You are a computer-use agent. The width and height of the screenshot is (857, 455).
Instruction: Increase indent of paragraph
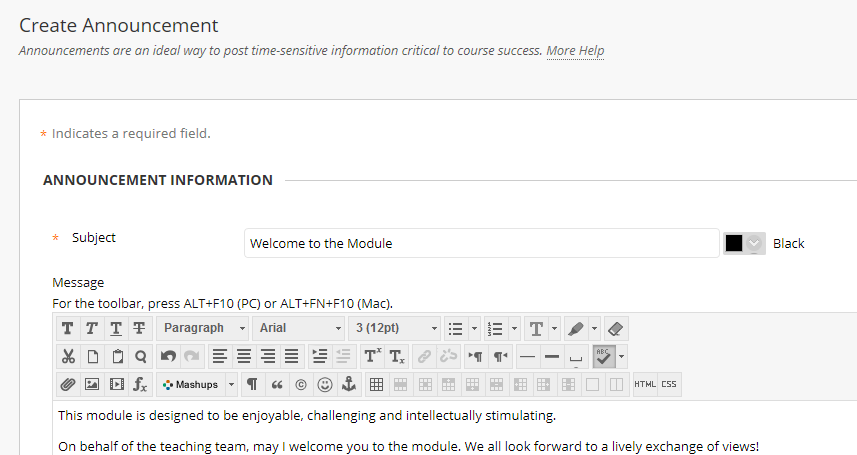(320, 357)
